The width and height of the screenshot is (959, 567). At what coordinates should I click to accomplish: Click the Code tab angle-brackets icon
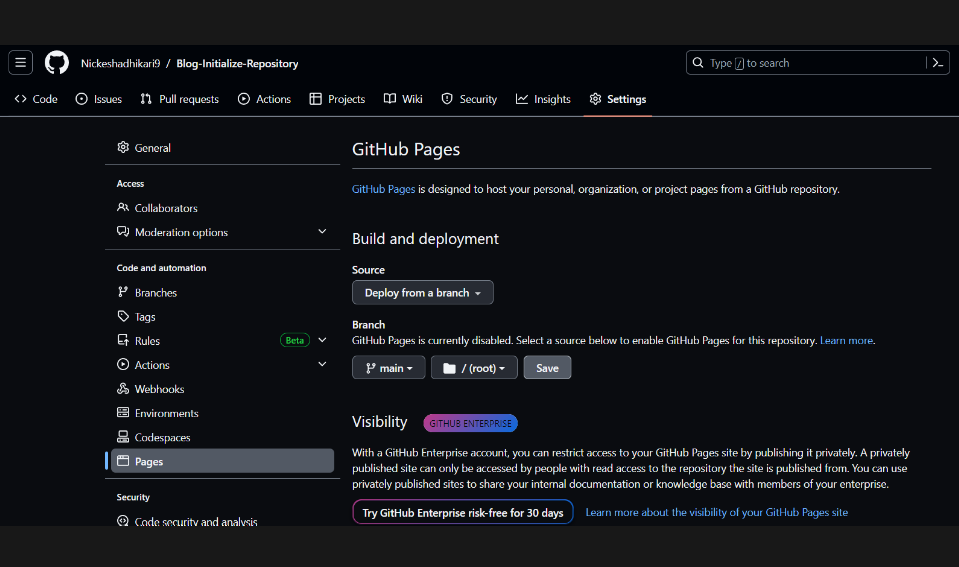click(x=21, y=98)
